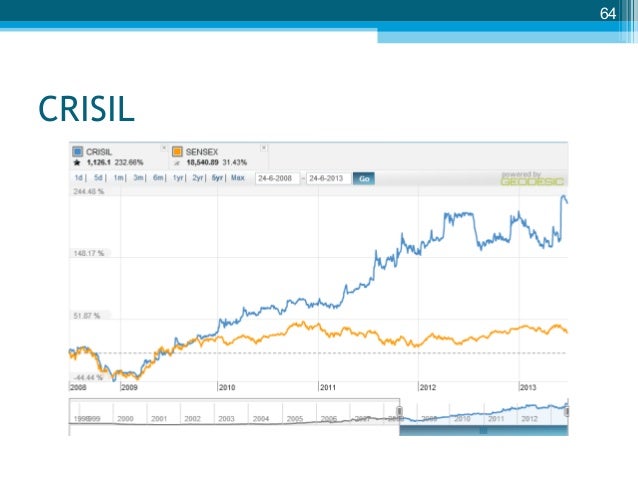
Task: Remove the SENSEX series with its close icon
Action: 264,148
